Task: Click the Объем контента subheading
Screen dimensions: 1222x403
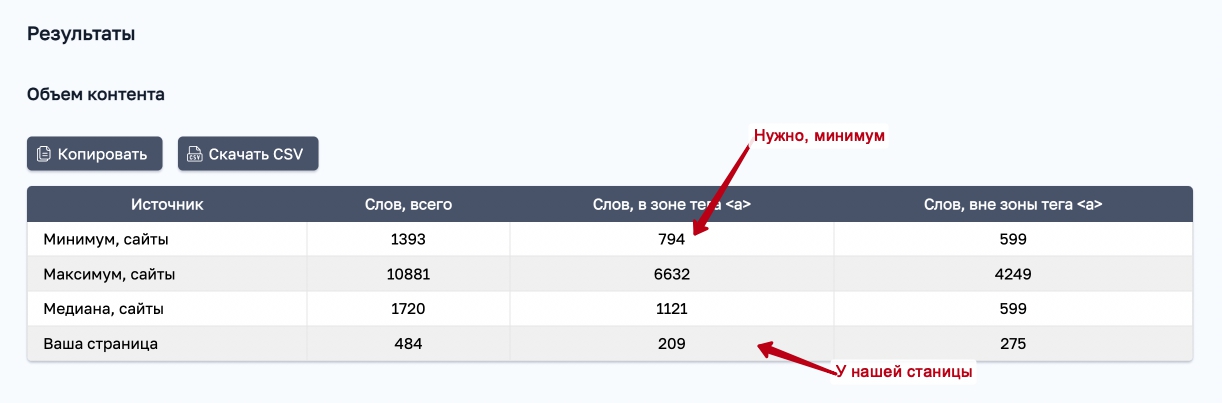Action: tap(96, 95)
